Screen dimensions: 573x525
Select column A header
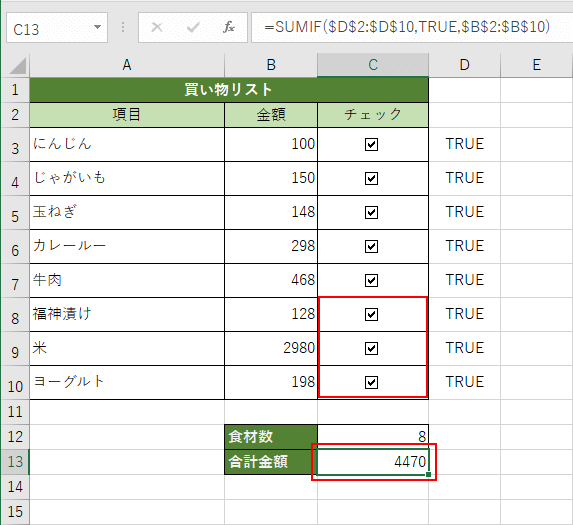click(127, 65)
